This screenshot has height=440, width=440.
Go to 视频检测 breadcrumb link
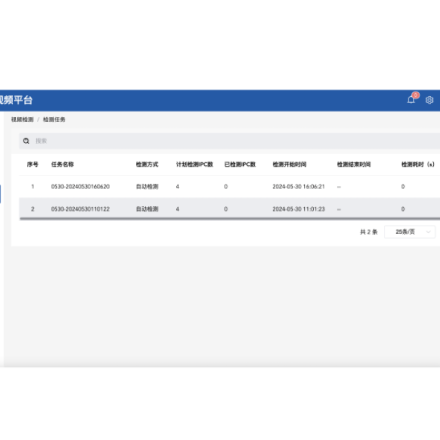(x=22, y=119)
